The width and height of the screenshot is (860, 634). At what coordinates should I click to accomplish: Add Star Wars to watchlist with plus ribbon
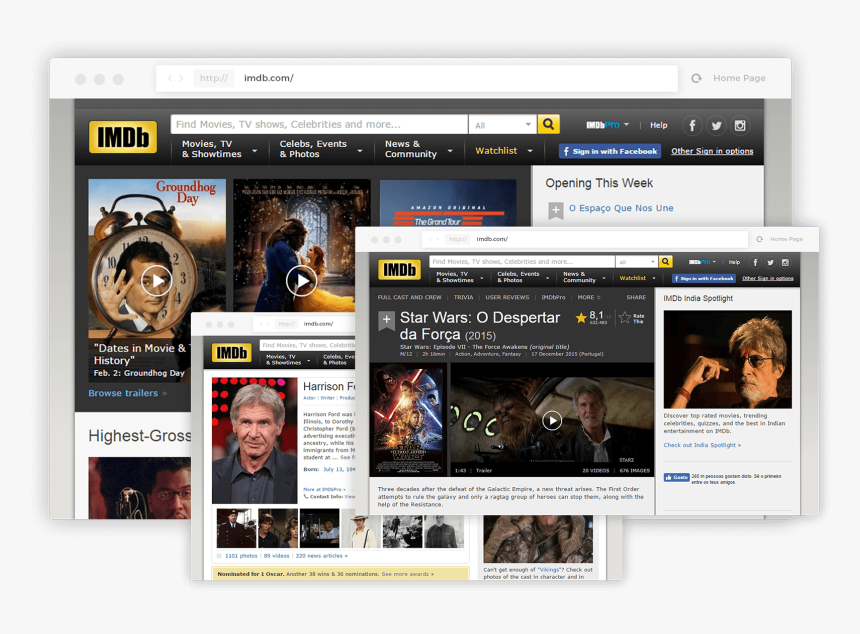(x=386, y=320)
